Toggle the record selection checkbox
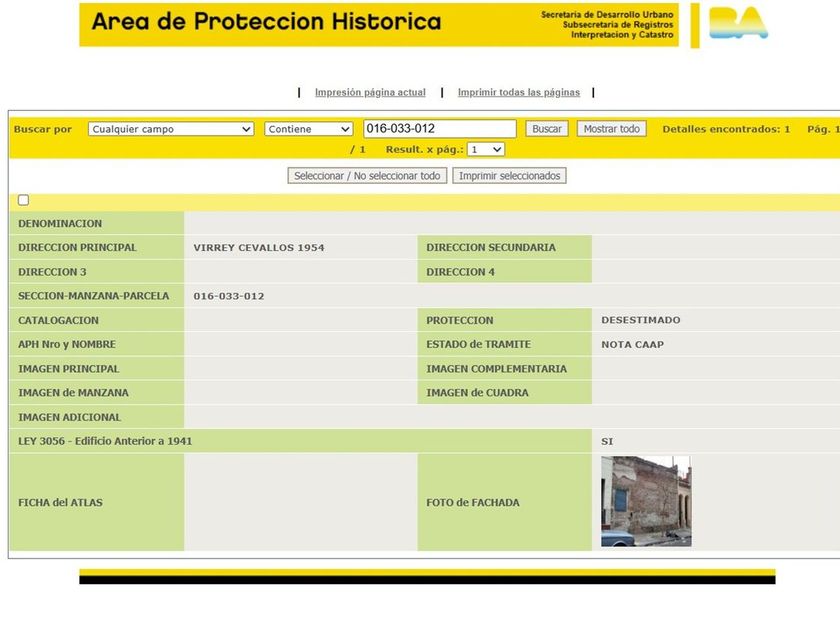840x630 pixels. tap(24, 200)
